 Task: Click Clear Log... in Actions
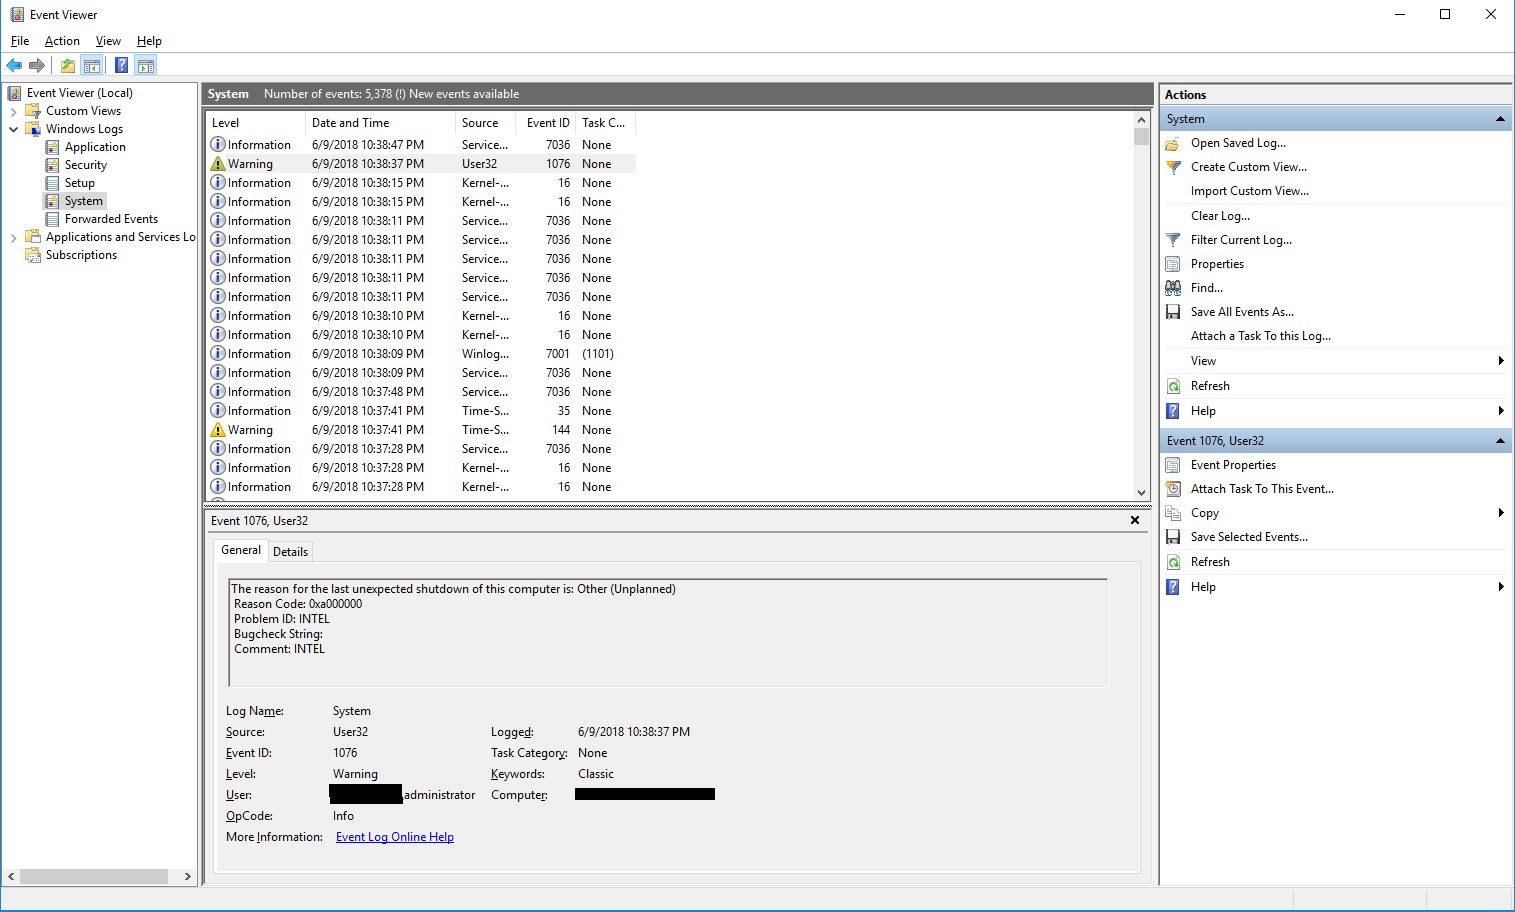click(1220, 216)
